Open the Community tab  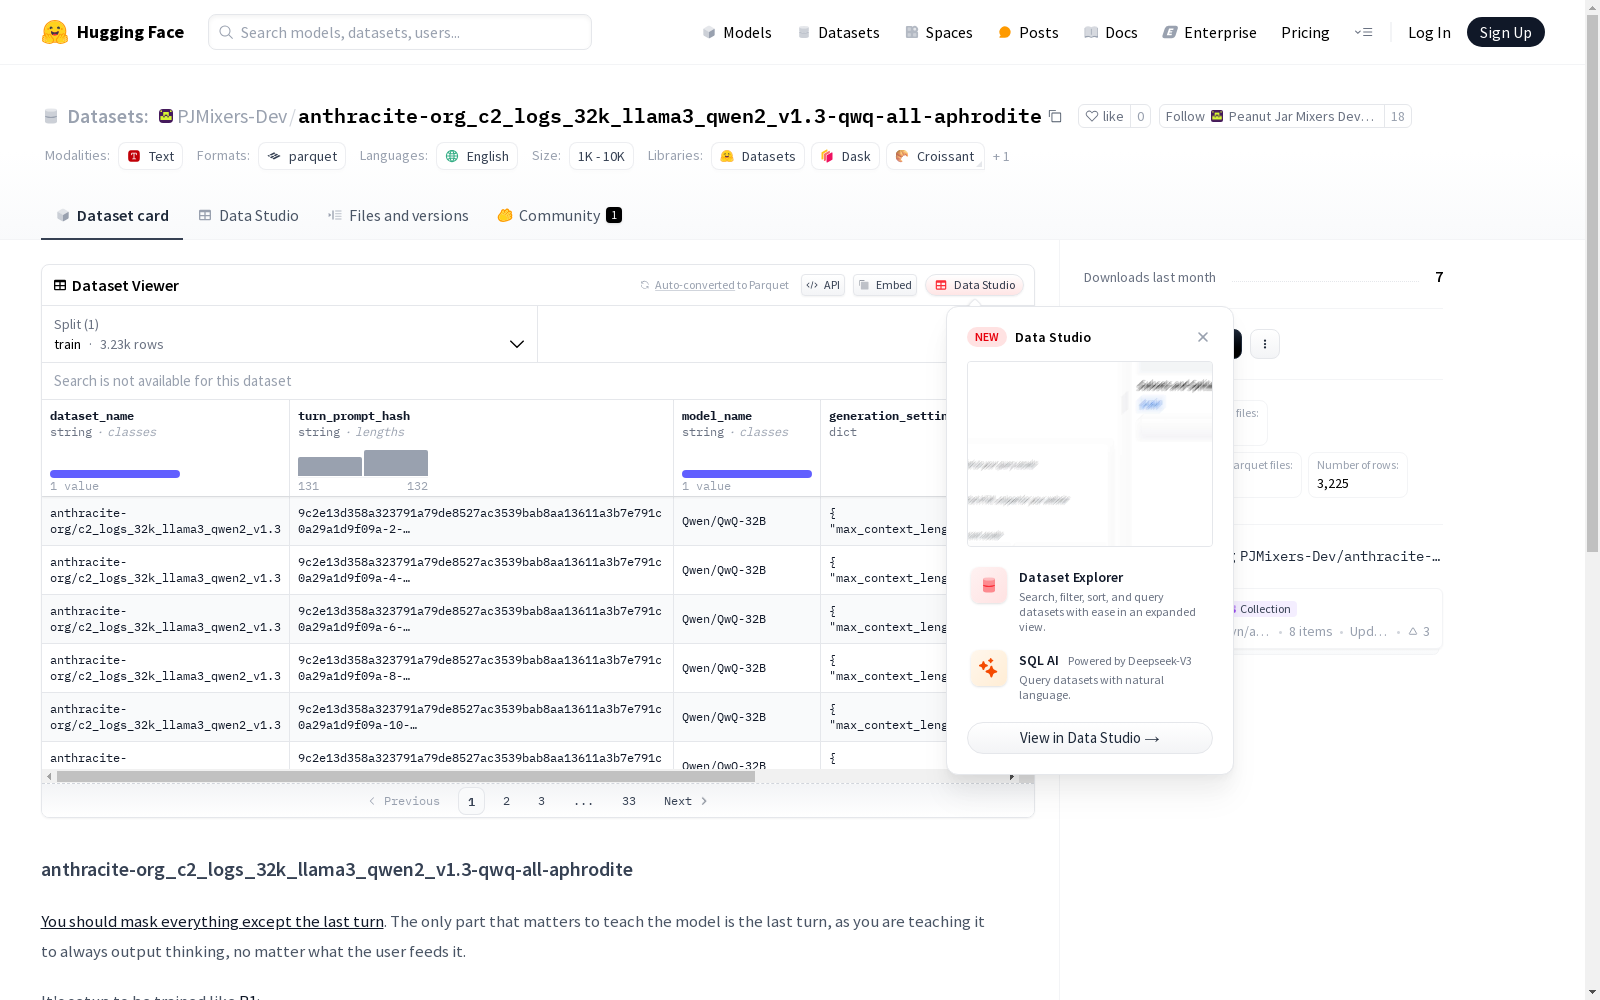pyautogui.click(x=559, y=215)
